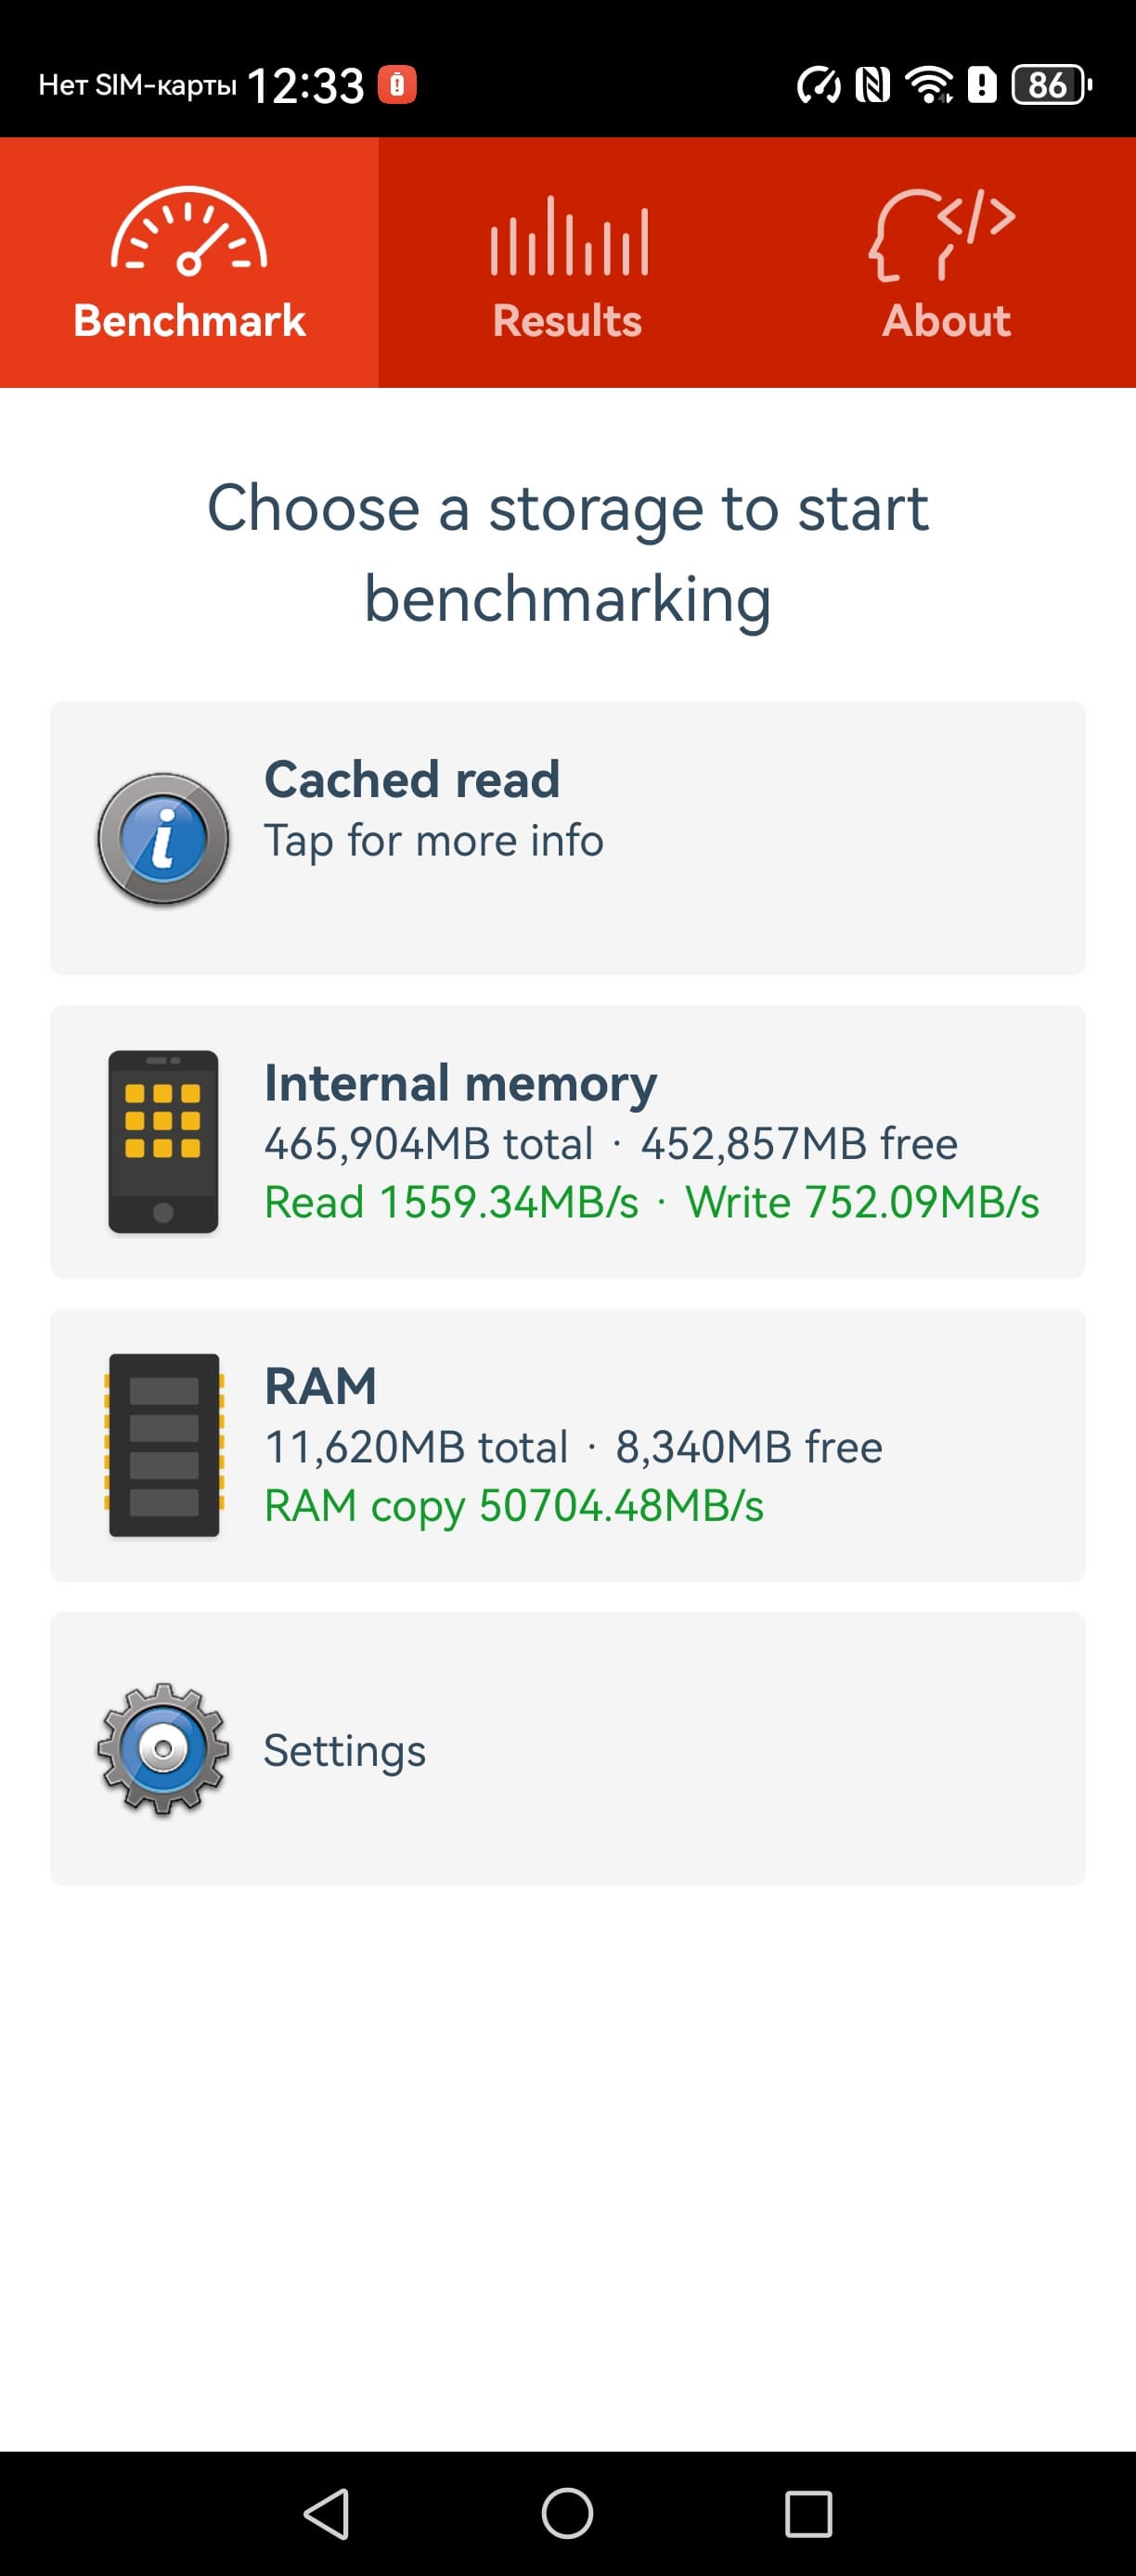Tap the blue info icon for Cached read
Viewport: 1136px width, 2576px height.
[x=163, y=839]
